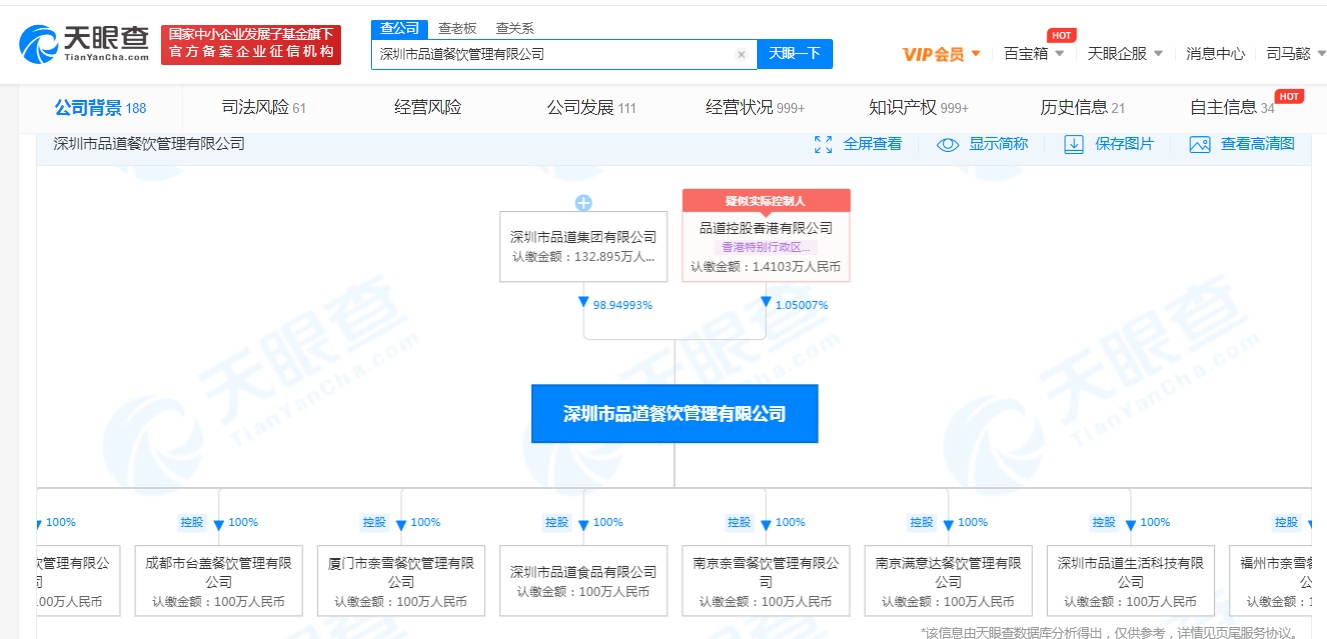Open the 自主信息 section tab
This screenshot has width=1327, height=639.
click(1232, 108)
